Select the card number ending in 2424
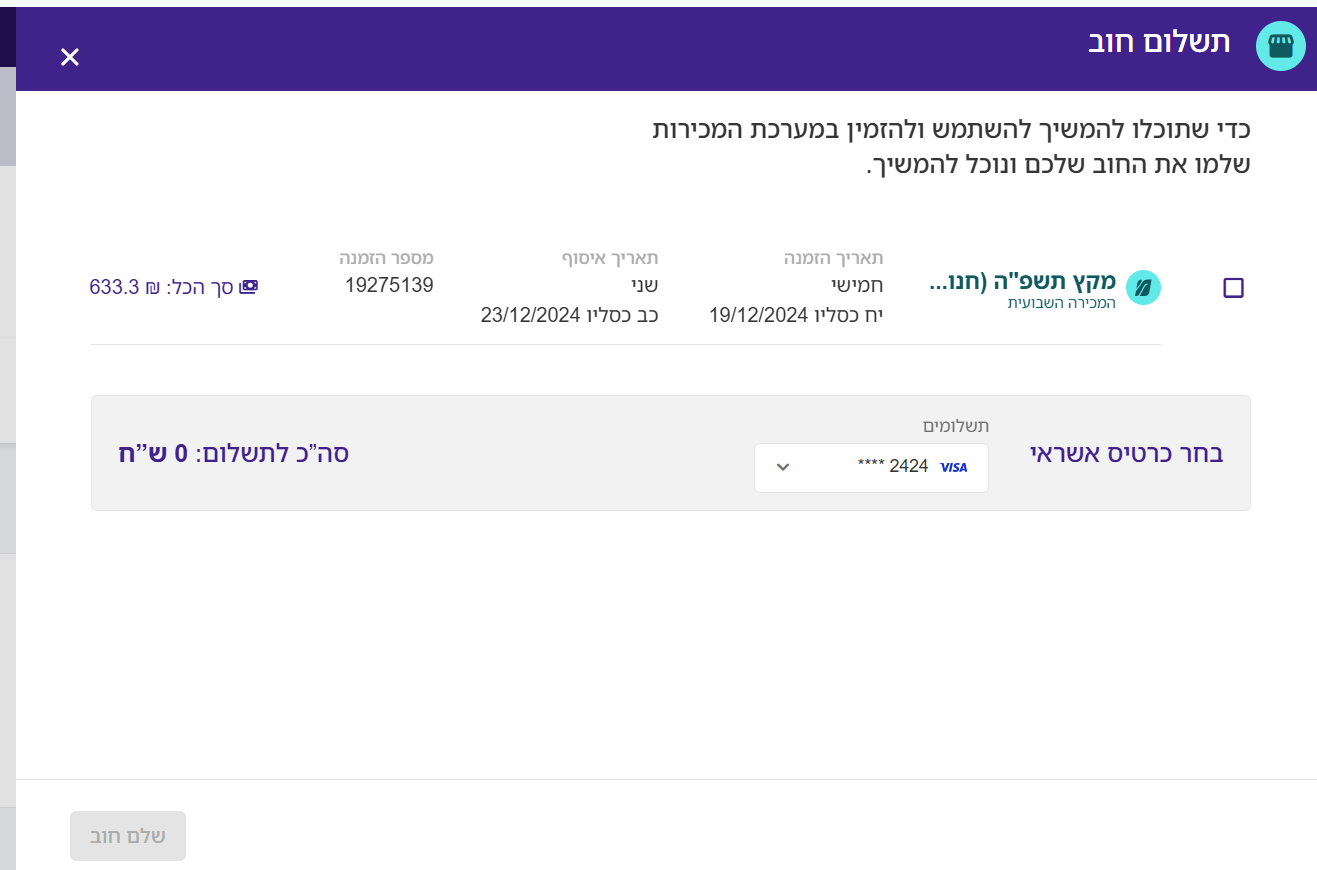Screen dimensions: 1317x870 tap(893, 466)
